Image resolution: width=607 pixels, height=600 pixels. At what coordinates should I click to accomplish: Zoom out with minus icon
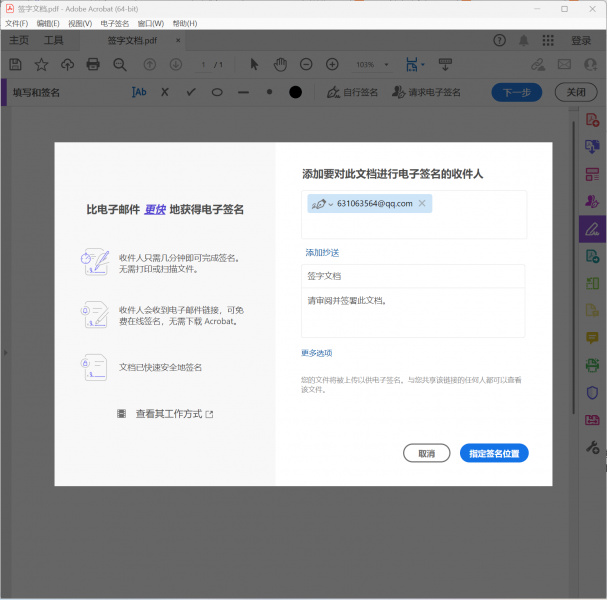(306, 64)
